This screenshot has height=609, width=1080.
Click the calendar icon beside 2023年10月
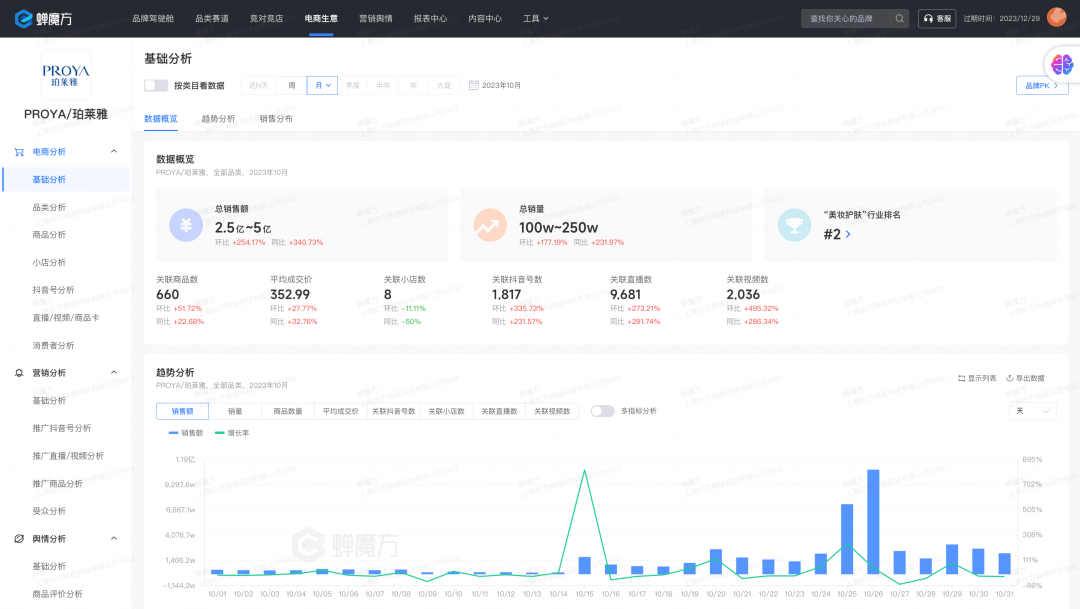[x=473, y=85]
